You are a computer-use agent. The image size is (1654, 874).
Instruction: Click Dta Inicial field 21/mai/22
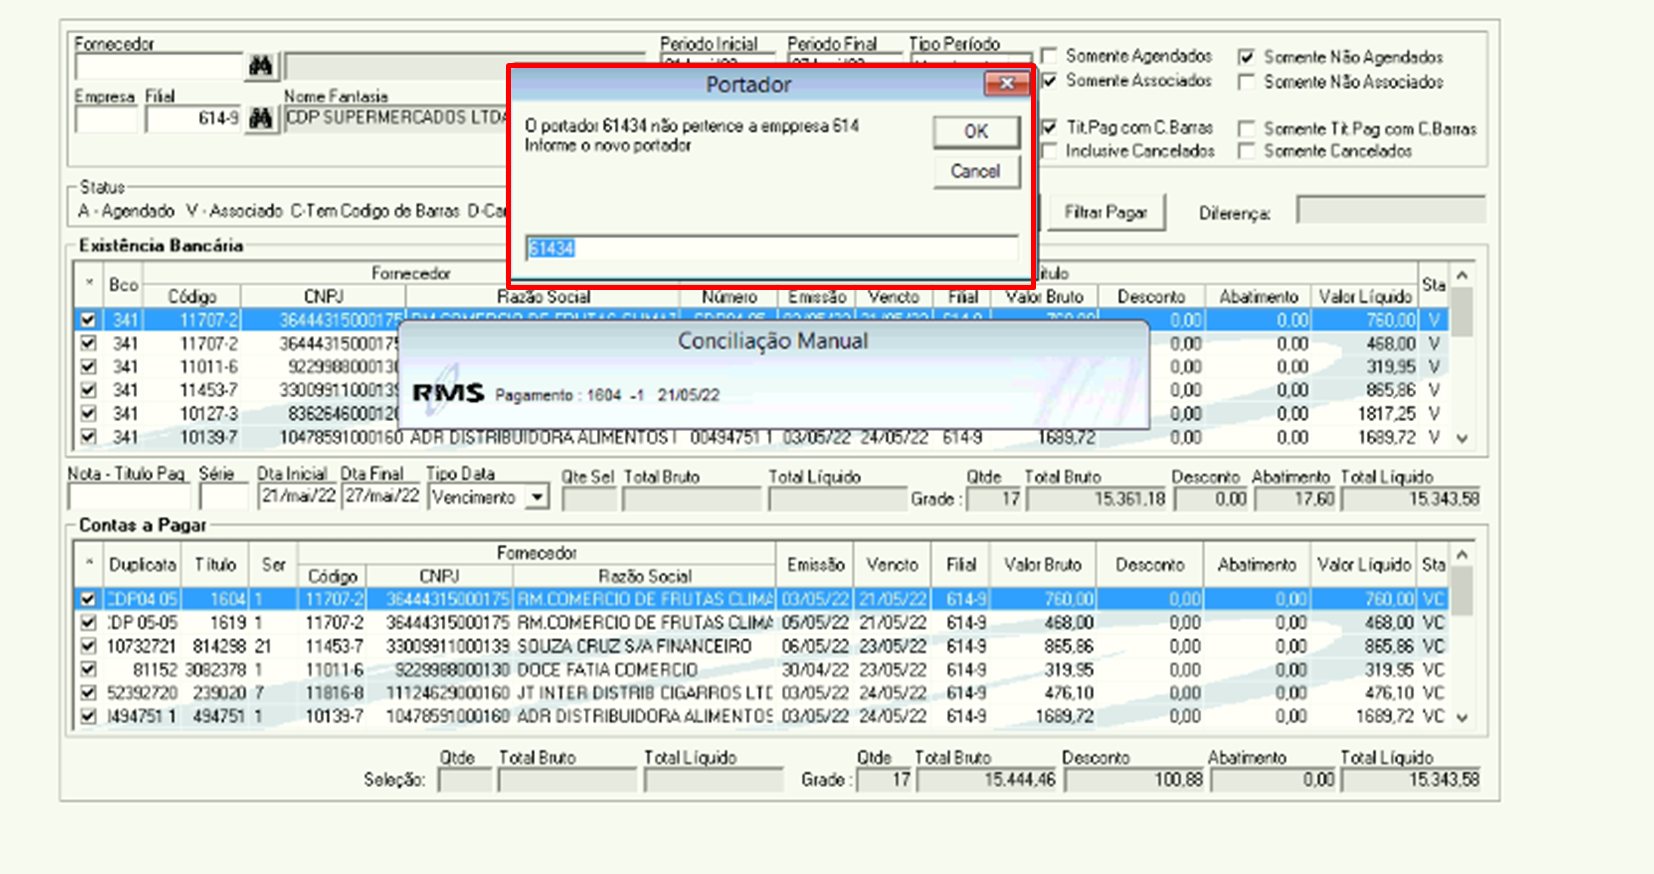(x=298, y=497)
